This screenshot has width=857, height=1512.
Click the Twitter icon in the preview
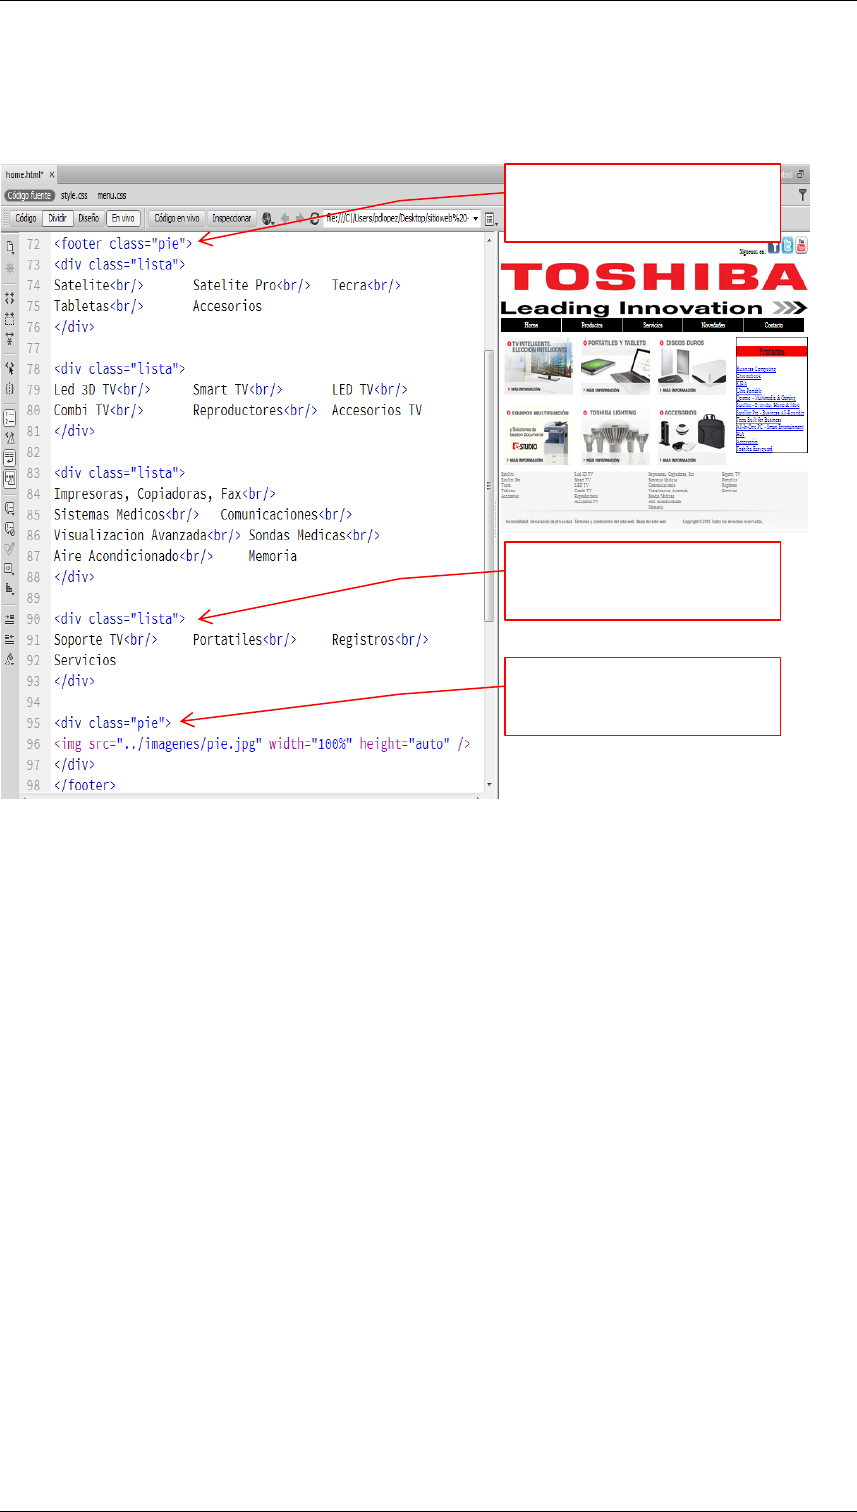click(x=787, y=246)
